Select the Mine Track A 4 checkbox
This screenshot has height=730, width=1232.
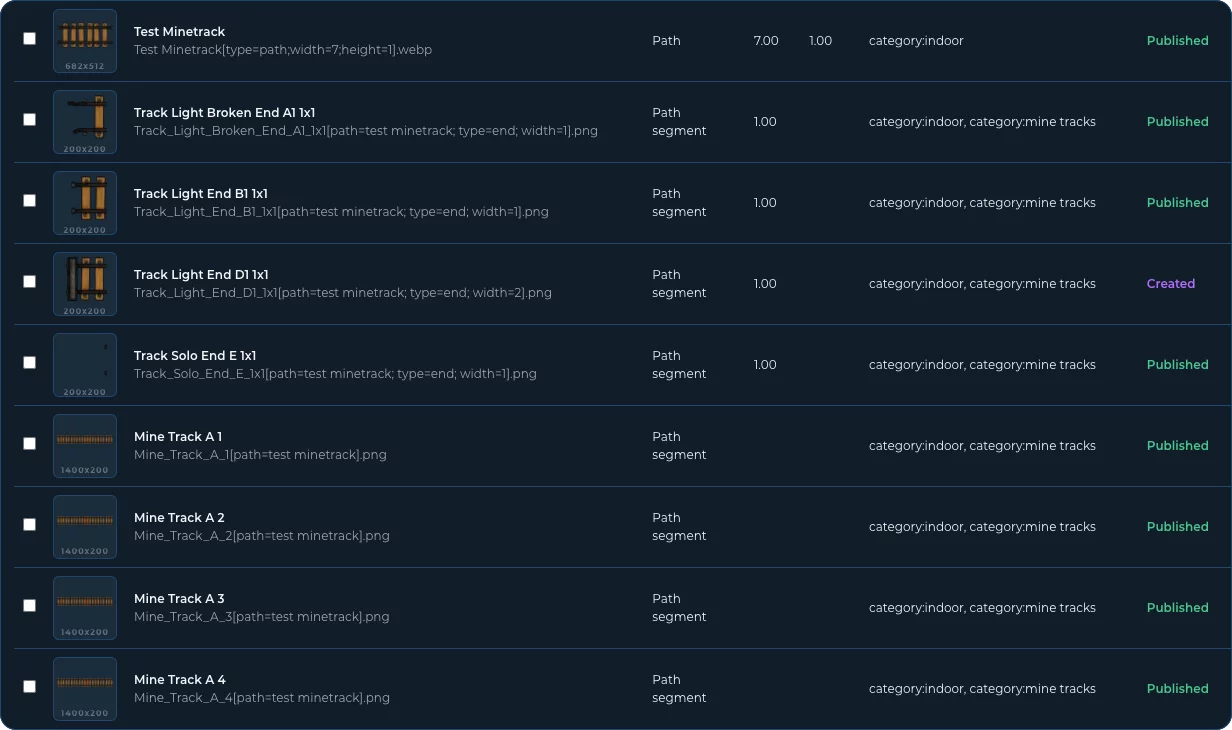click(x=29, y=686)
